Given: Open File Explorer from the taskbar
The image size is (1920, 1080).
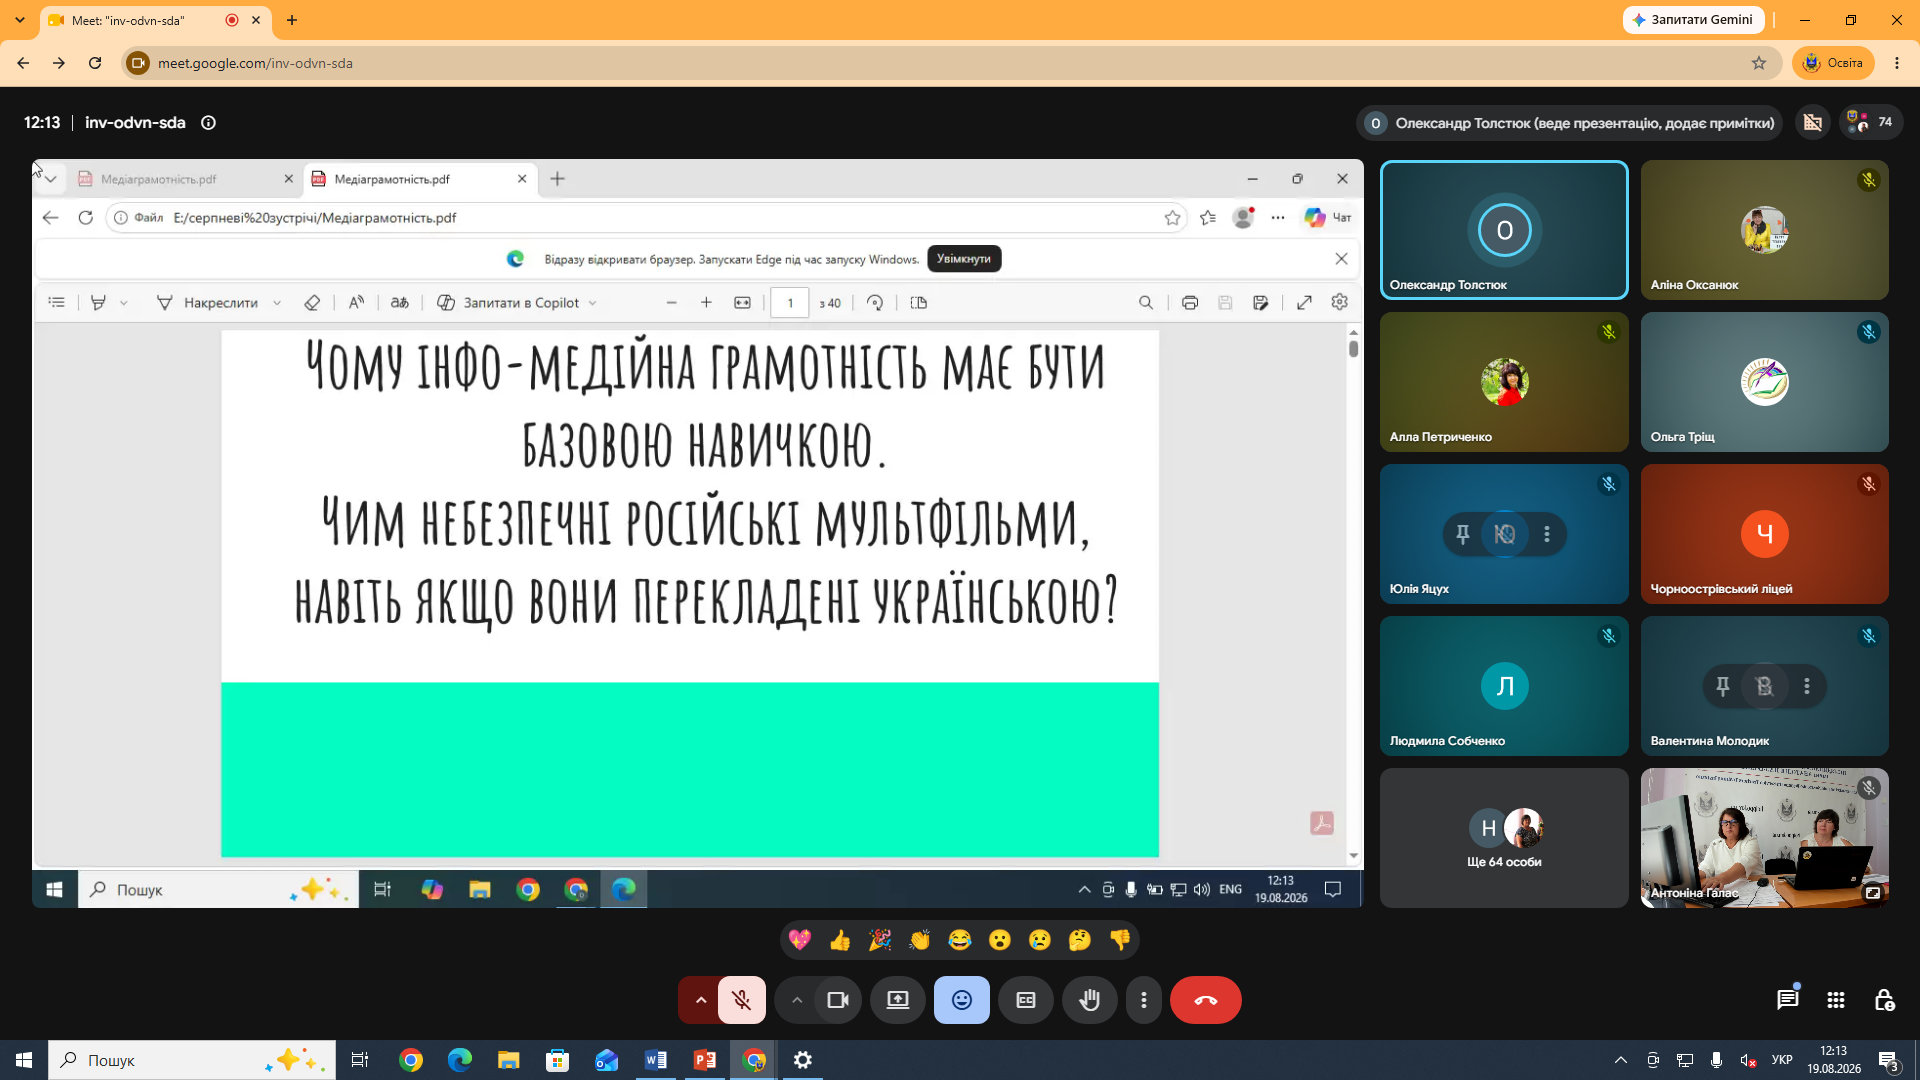Looking at the screenshot, I should click(x=509, y=1060).
